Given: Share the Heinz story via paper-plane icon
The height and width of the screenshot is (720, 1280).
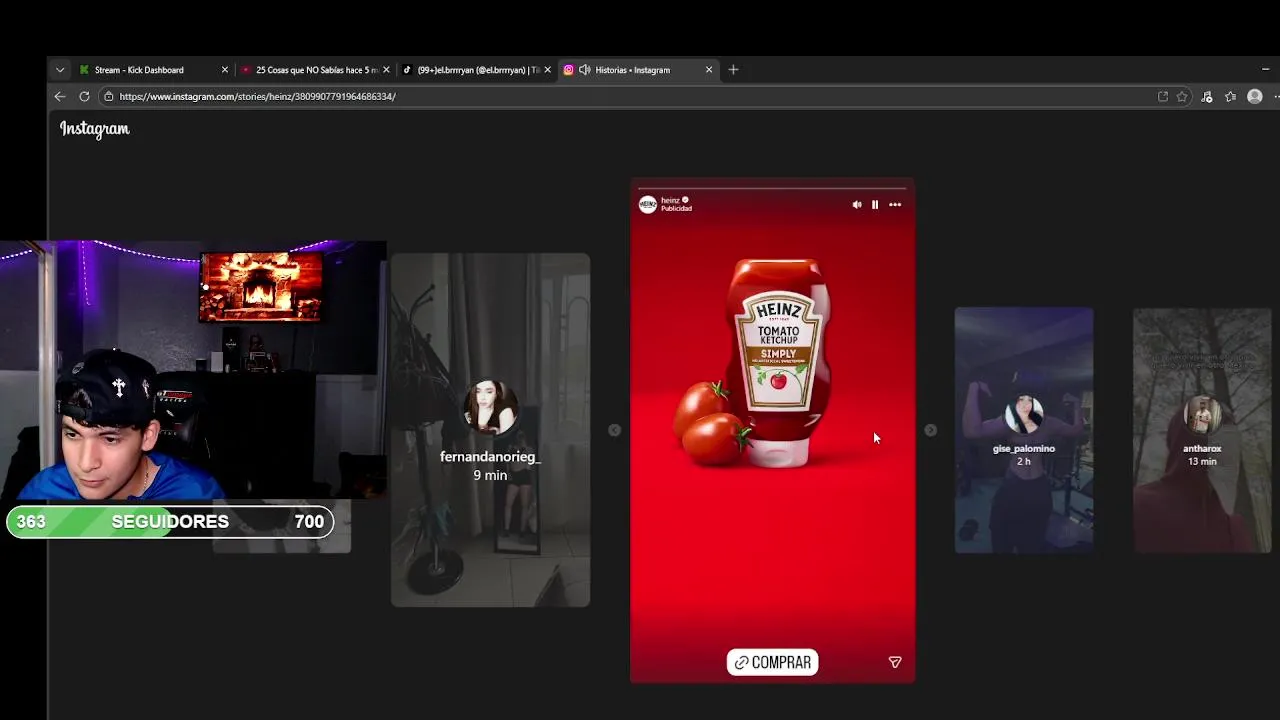Looking at the screenshot, I should (895, 662).
